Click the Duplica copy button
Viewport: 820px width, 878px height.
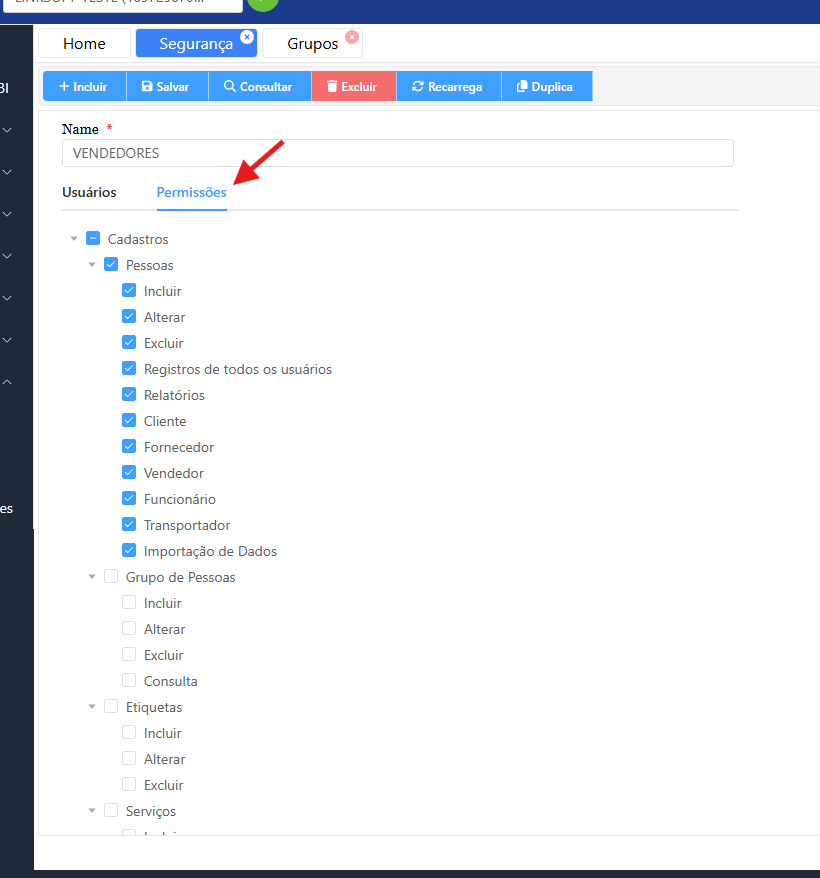click(545, 87)
